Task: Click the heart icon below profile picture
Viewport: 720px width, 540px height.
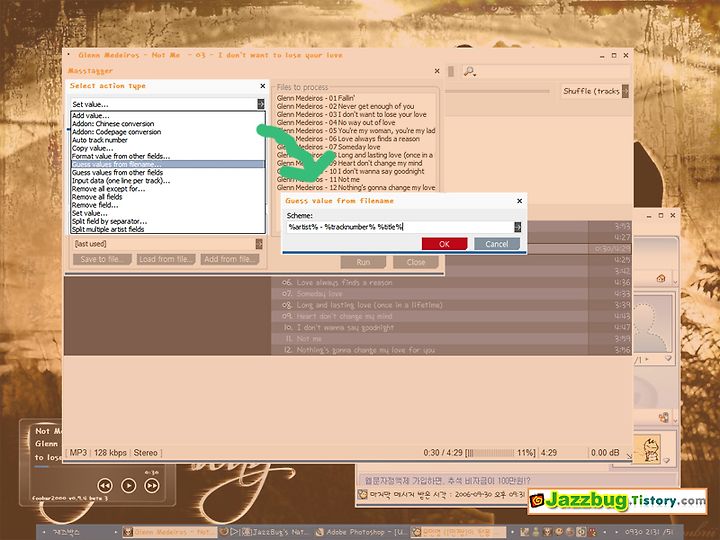Action: pos(668,359)
